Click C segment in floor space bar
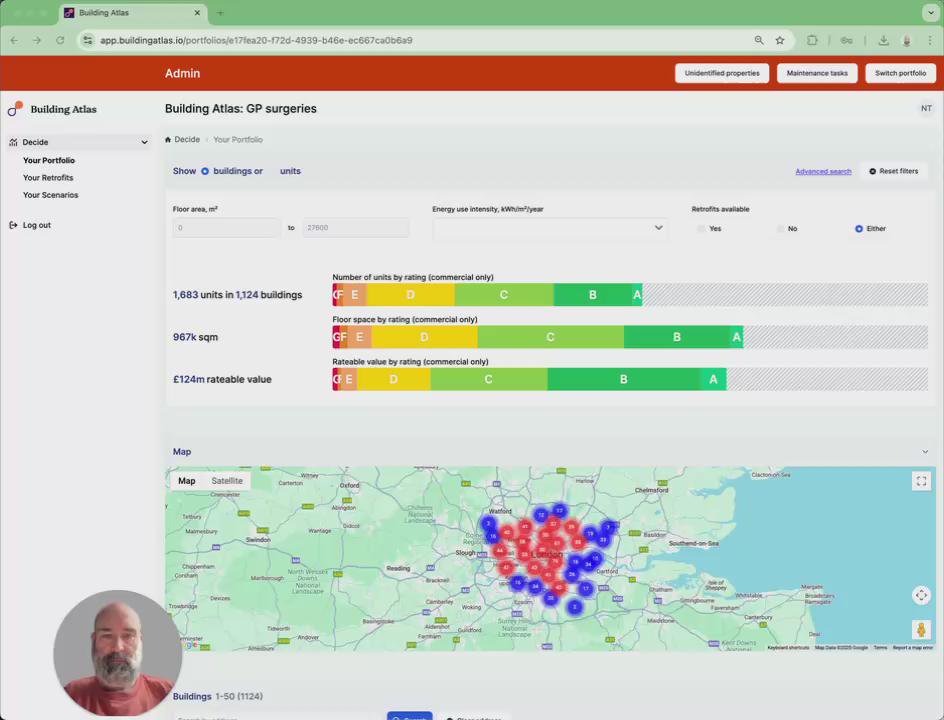This screenshot has width=944, height=720. [550, 337]
